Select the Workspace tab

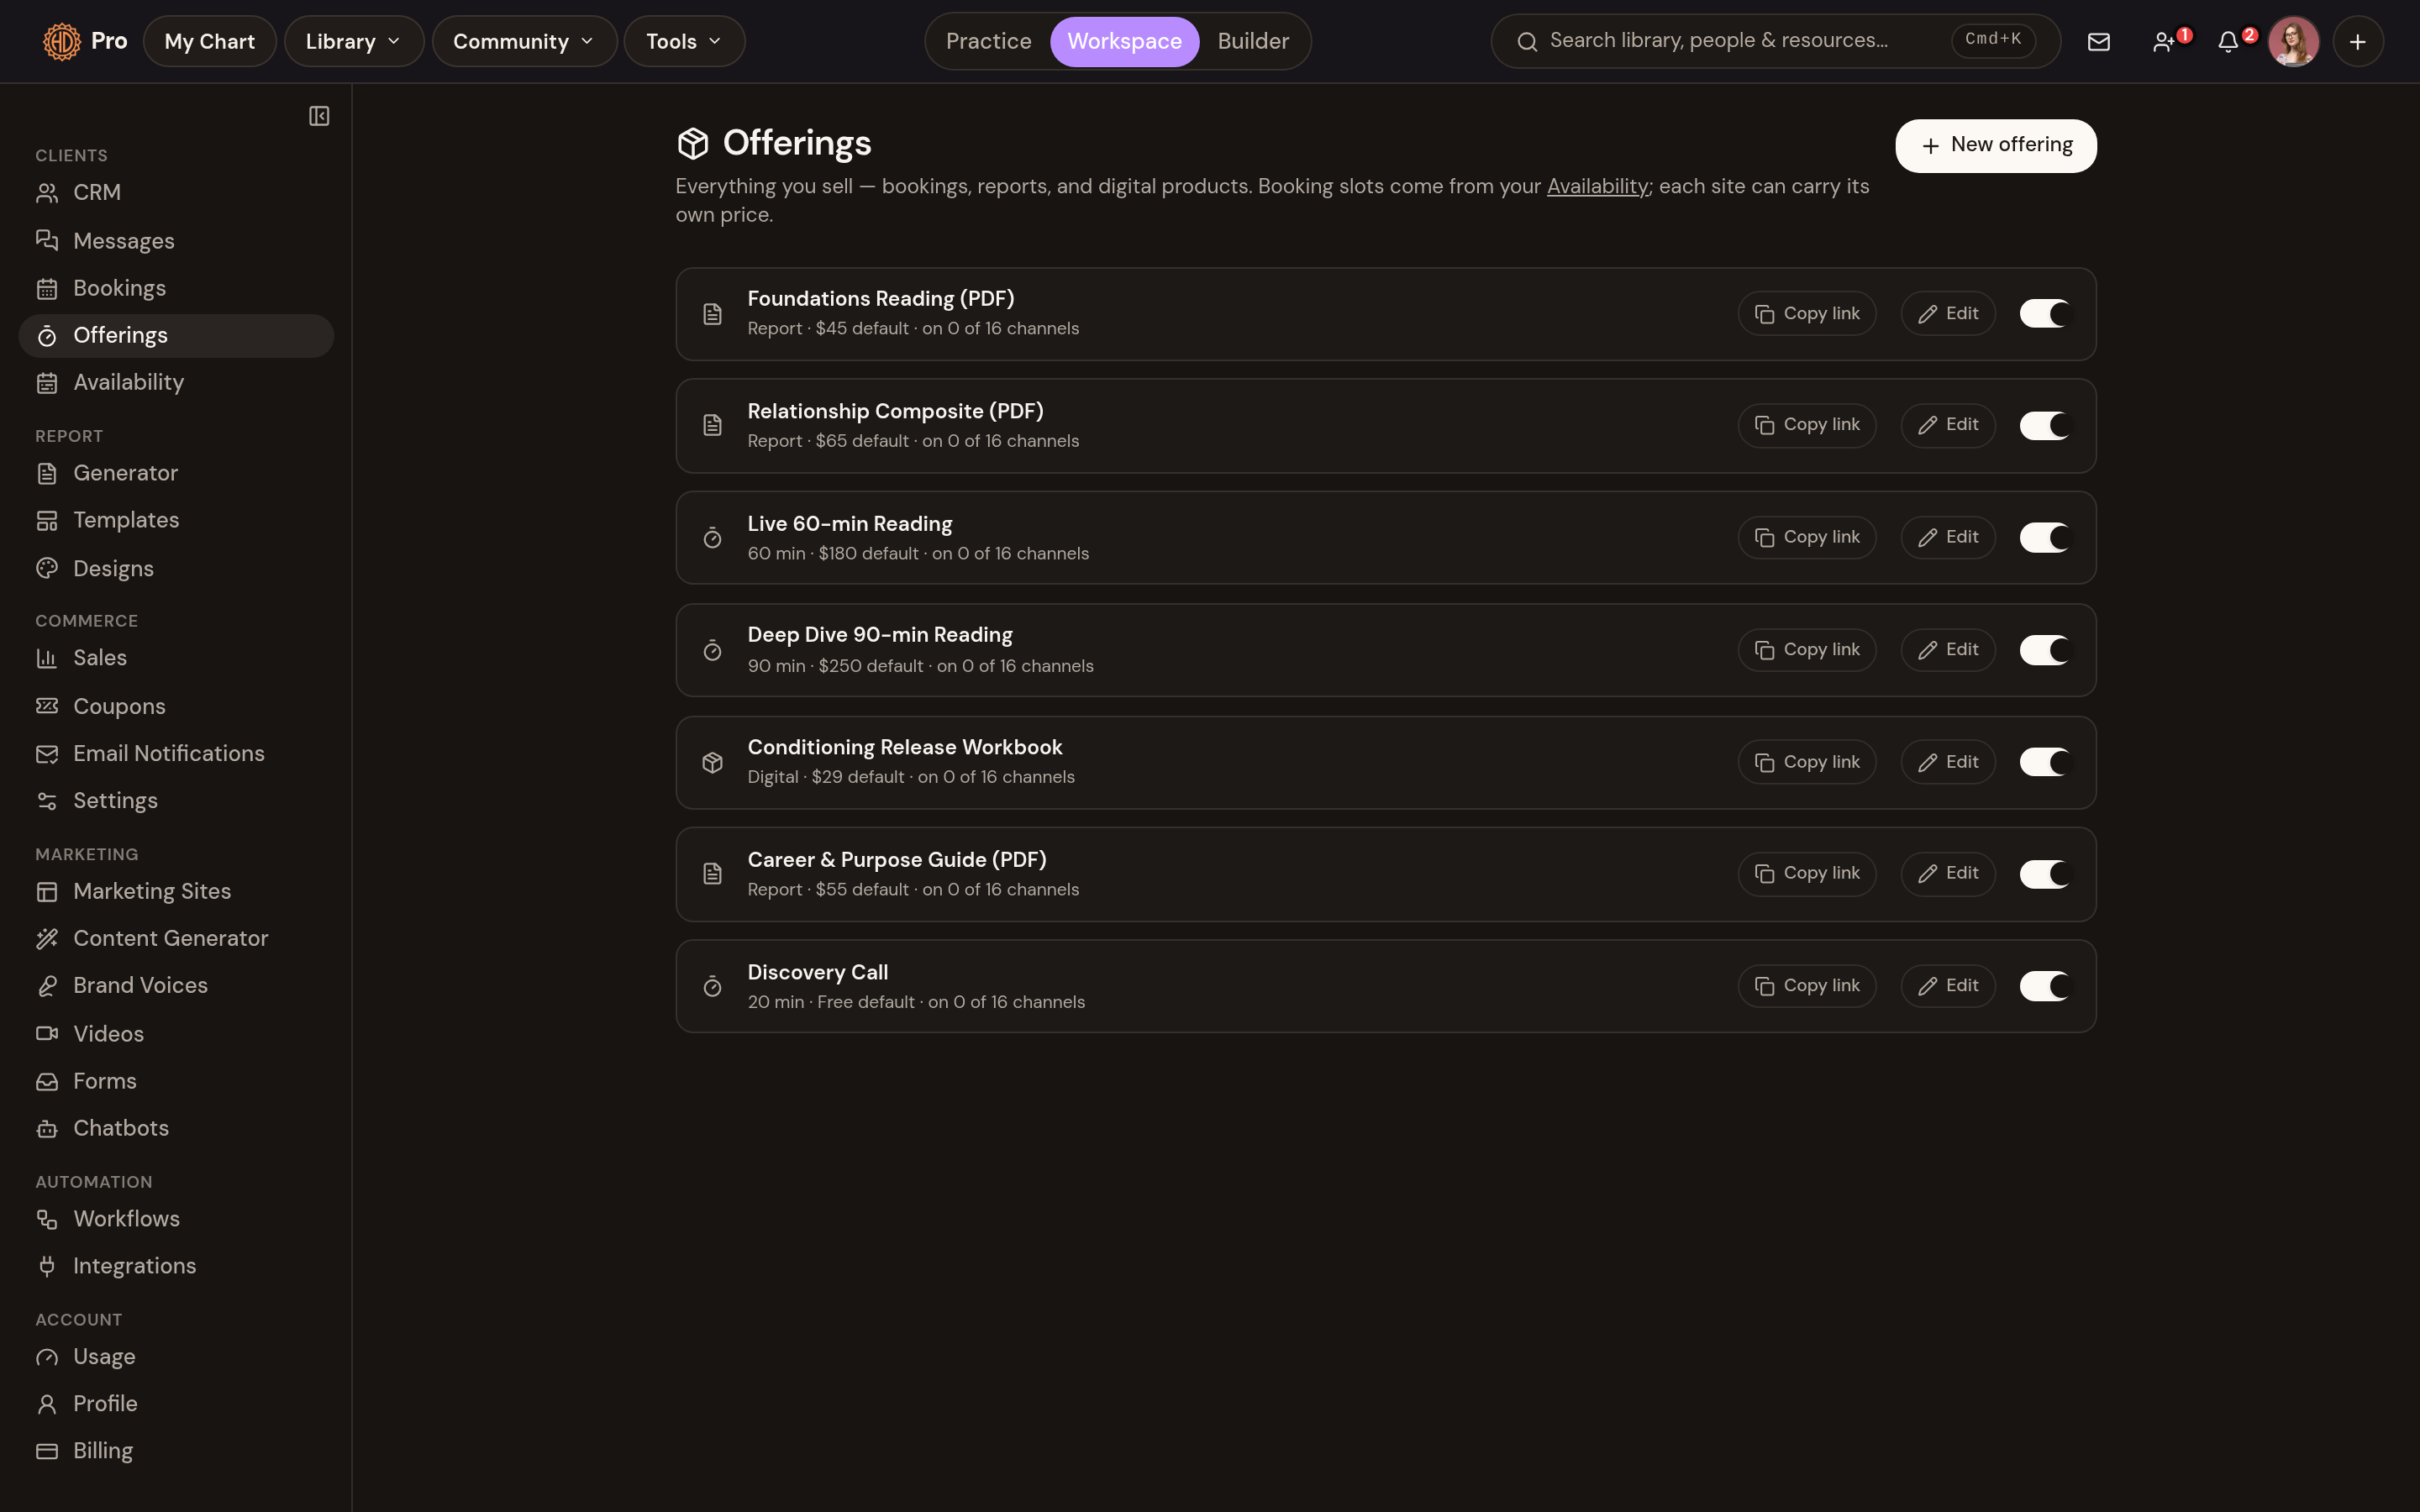(x=1124, y=41)
